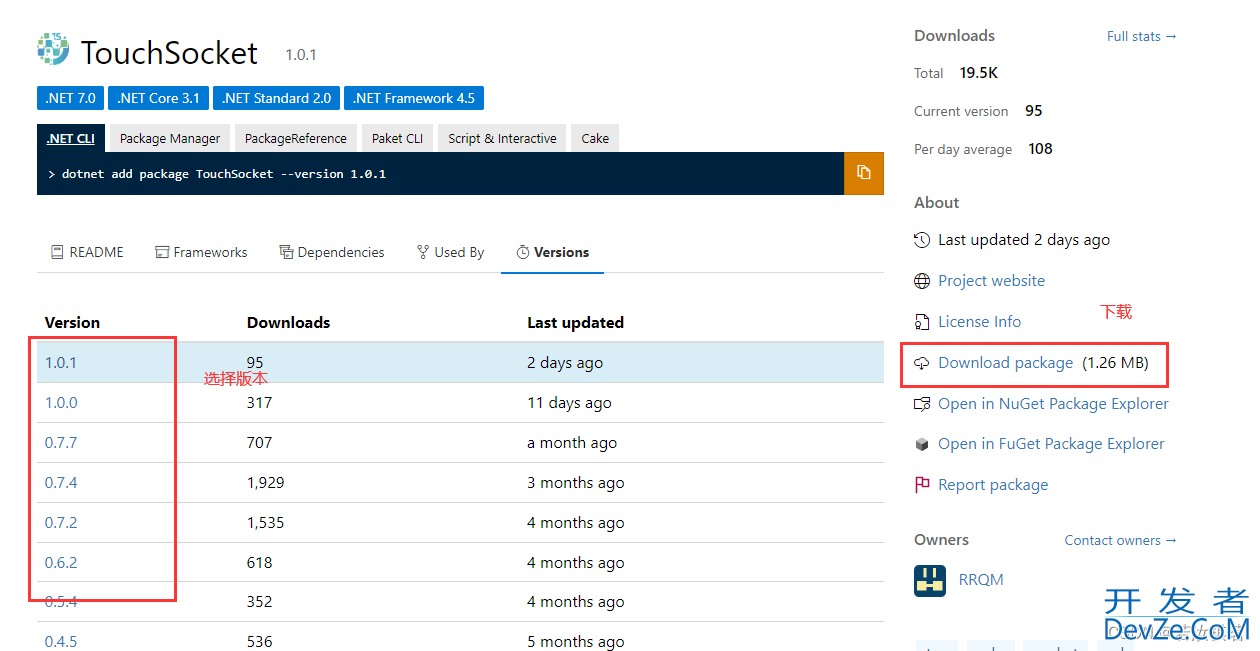Show the Dependencies tab
1260x651 pixels.
(332, 252)
